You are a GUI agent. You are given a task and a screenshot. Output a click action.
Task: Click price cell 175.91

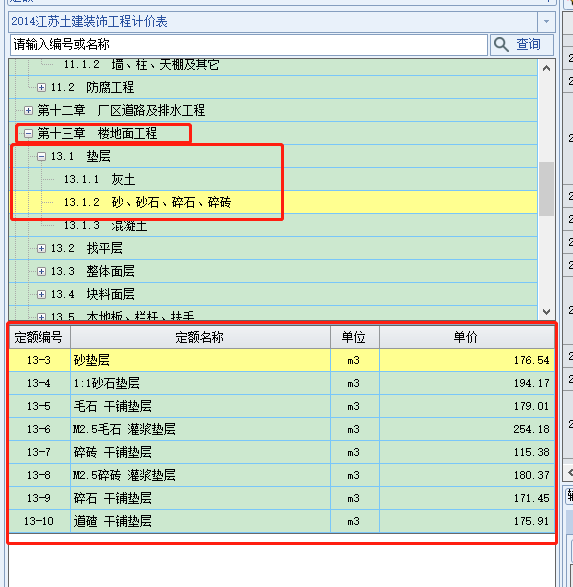click(x=467, y=521)
